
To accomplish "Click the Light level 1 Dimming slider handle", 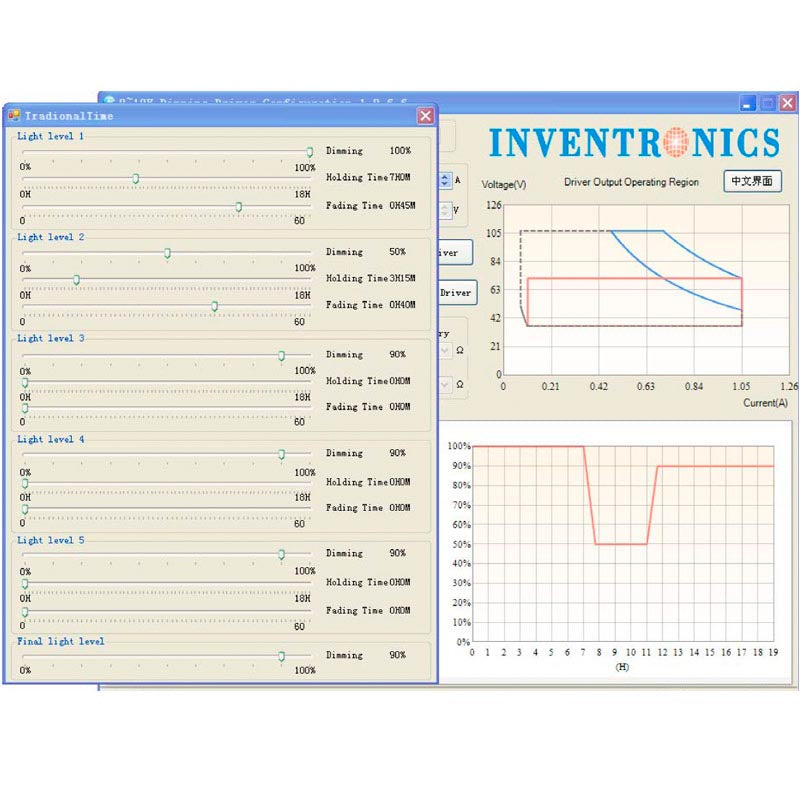I will point(310,152).
